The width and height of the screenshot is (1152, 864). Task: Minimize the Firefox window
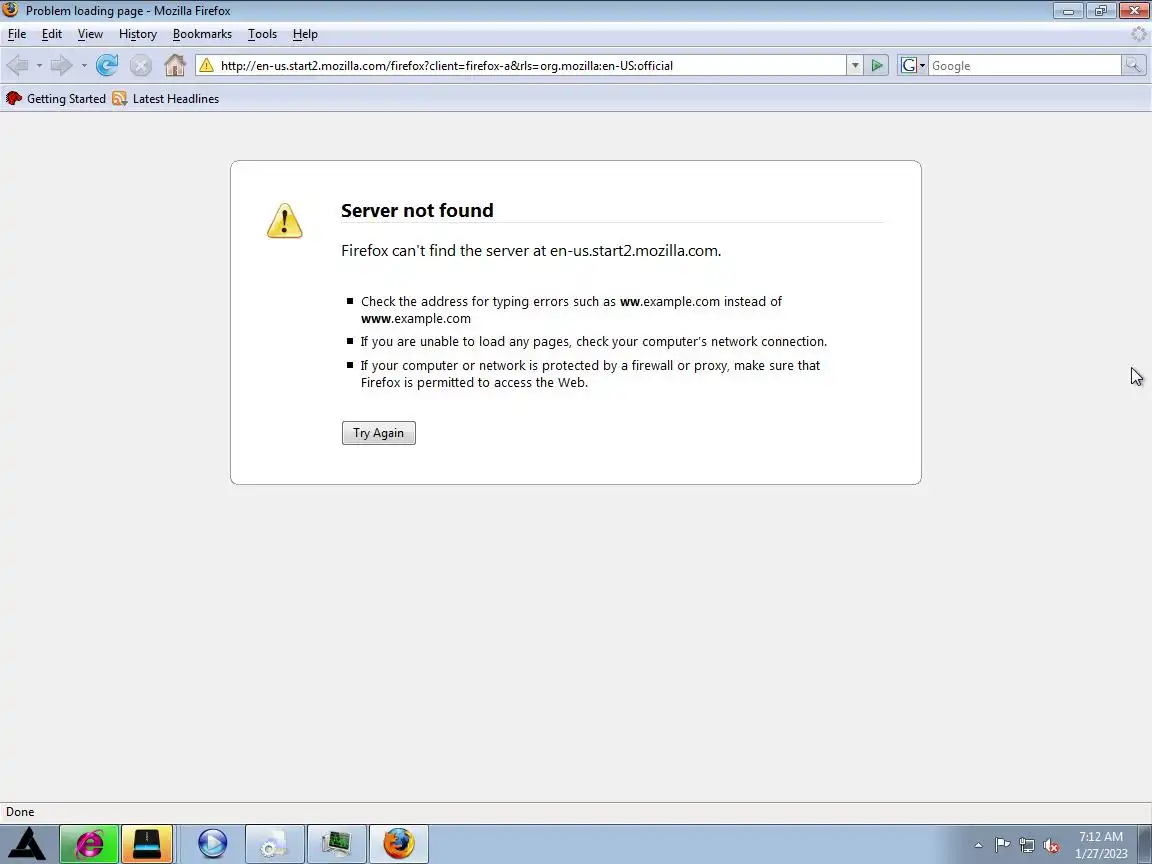pos(1068,11)
